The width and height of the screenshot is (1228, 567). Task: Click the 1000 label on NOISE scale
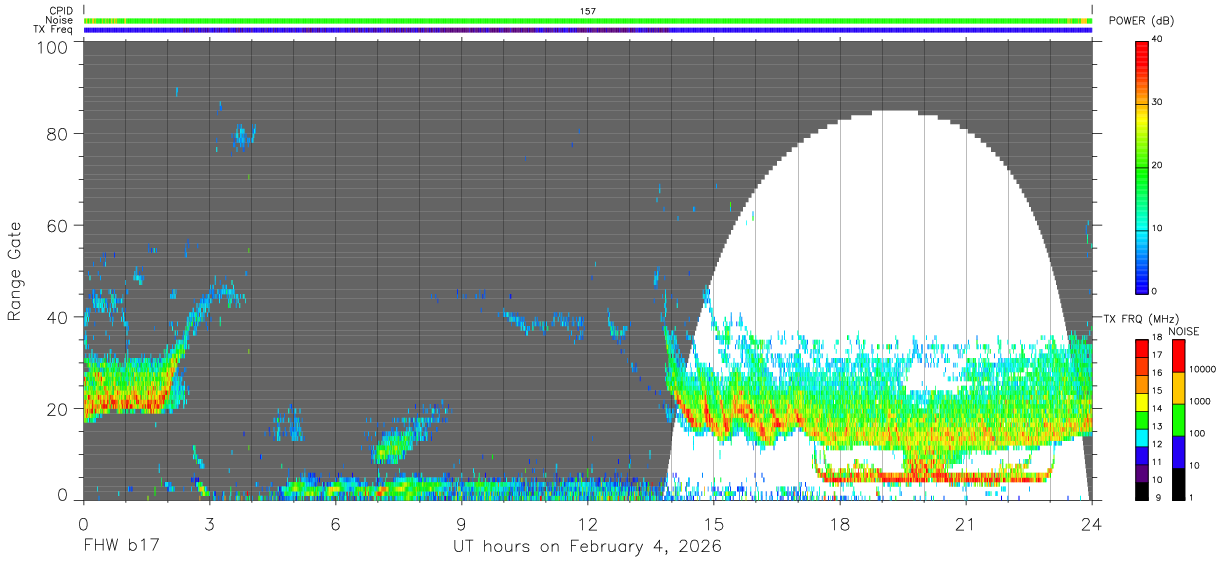pyautogui.click(x=1198, y=402)
